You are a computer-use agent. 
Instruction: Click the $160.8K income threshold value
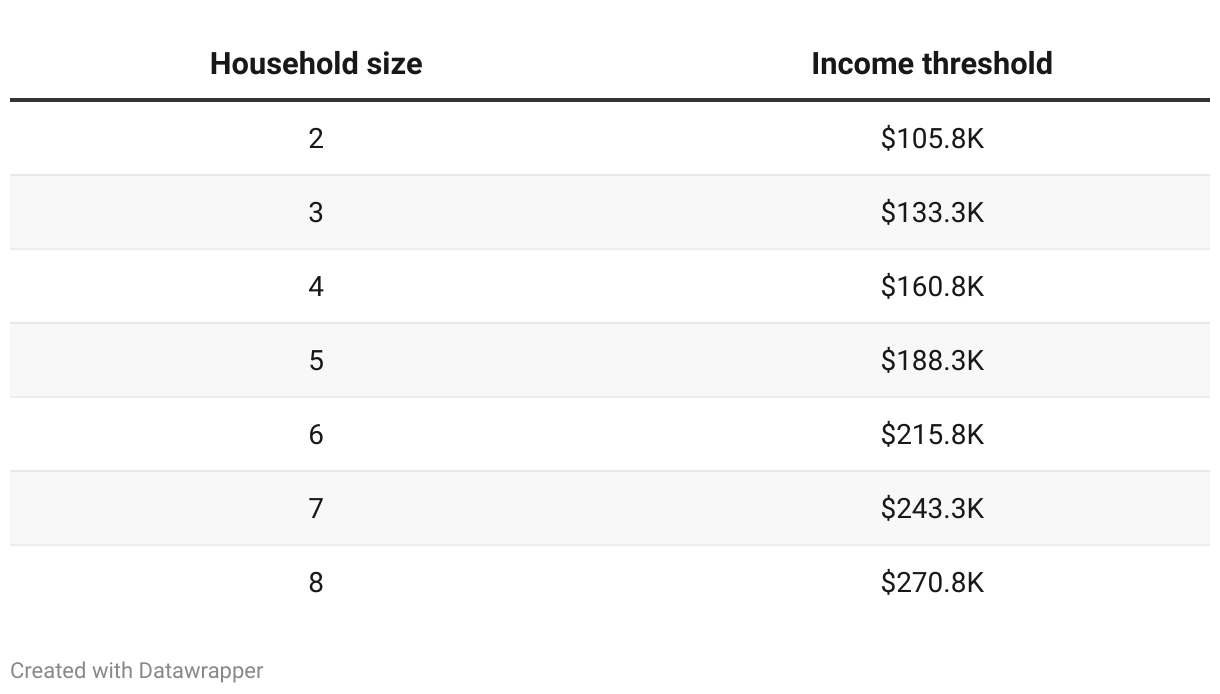coord(932,287)
